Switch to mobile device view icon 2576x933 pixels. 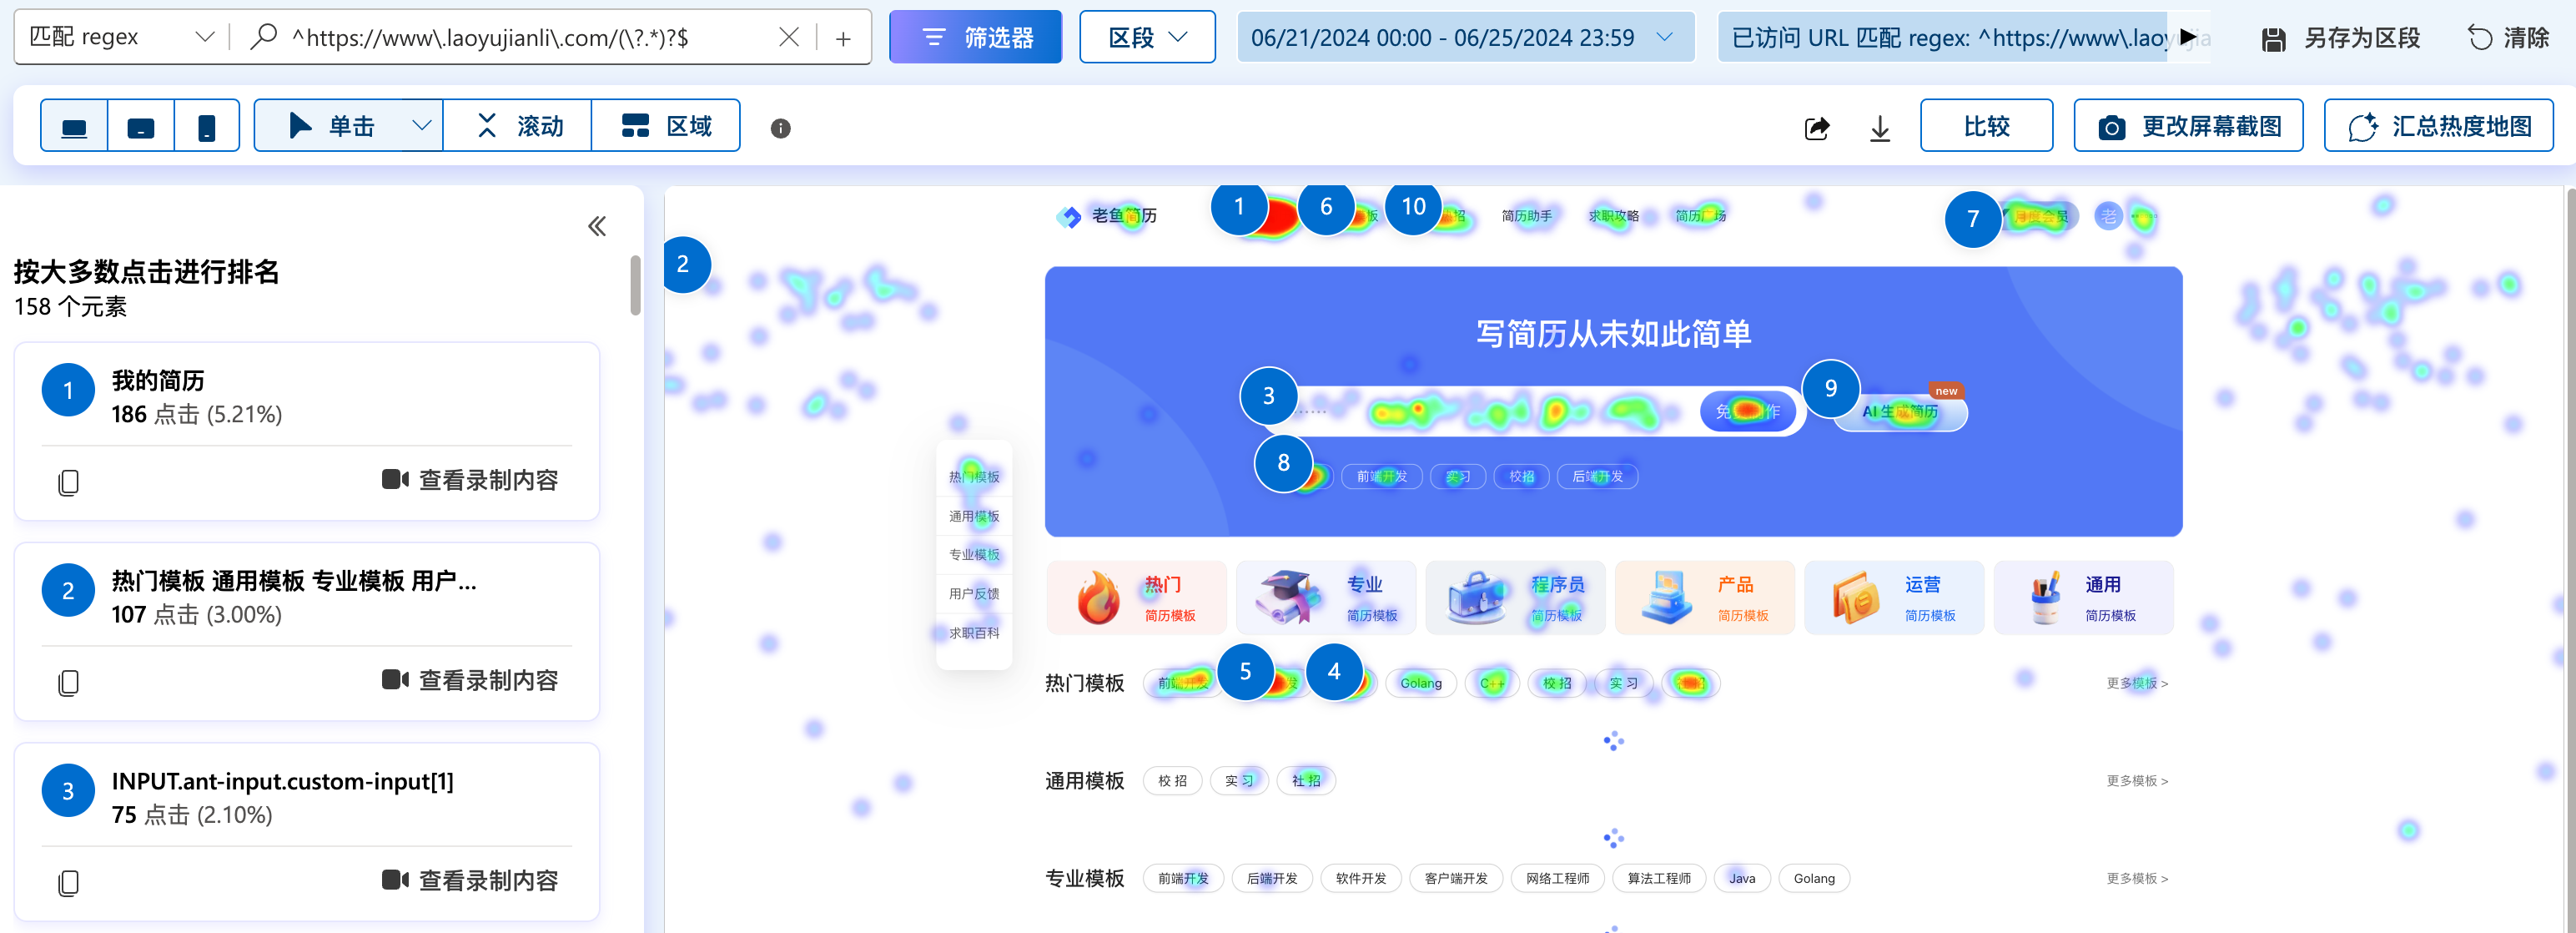[206, 127]
